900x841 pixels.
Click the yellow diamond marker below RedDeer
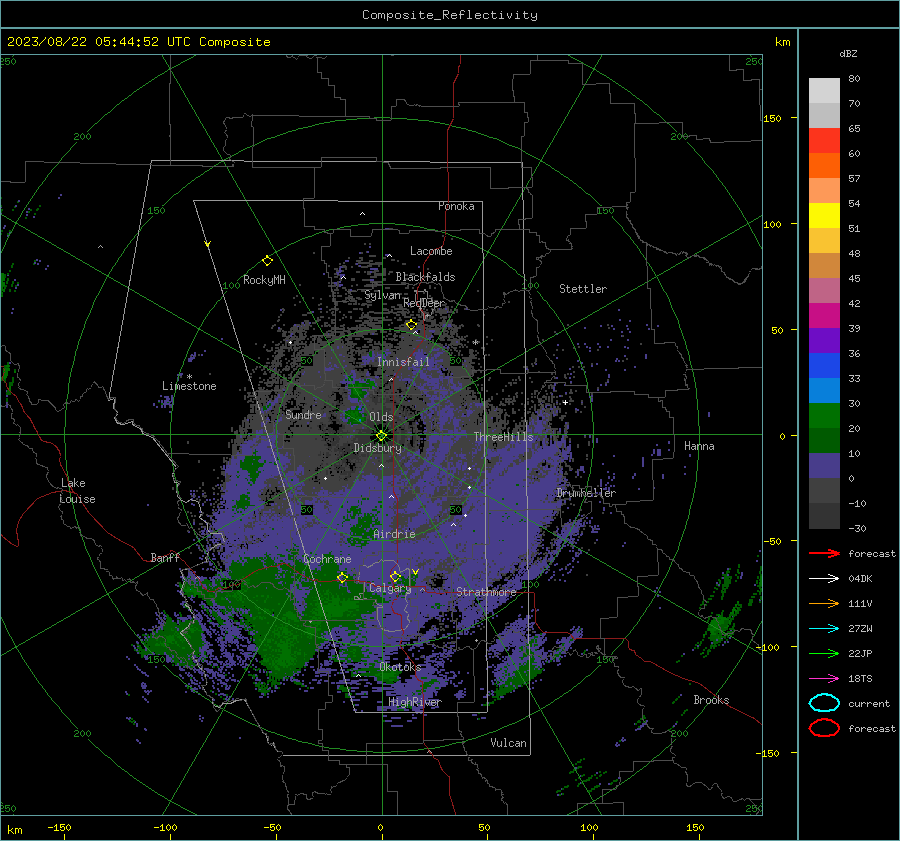(x=411, y=325)
